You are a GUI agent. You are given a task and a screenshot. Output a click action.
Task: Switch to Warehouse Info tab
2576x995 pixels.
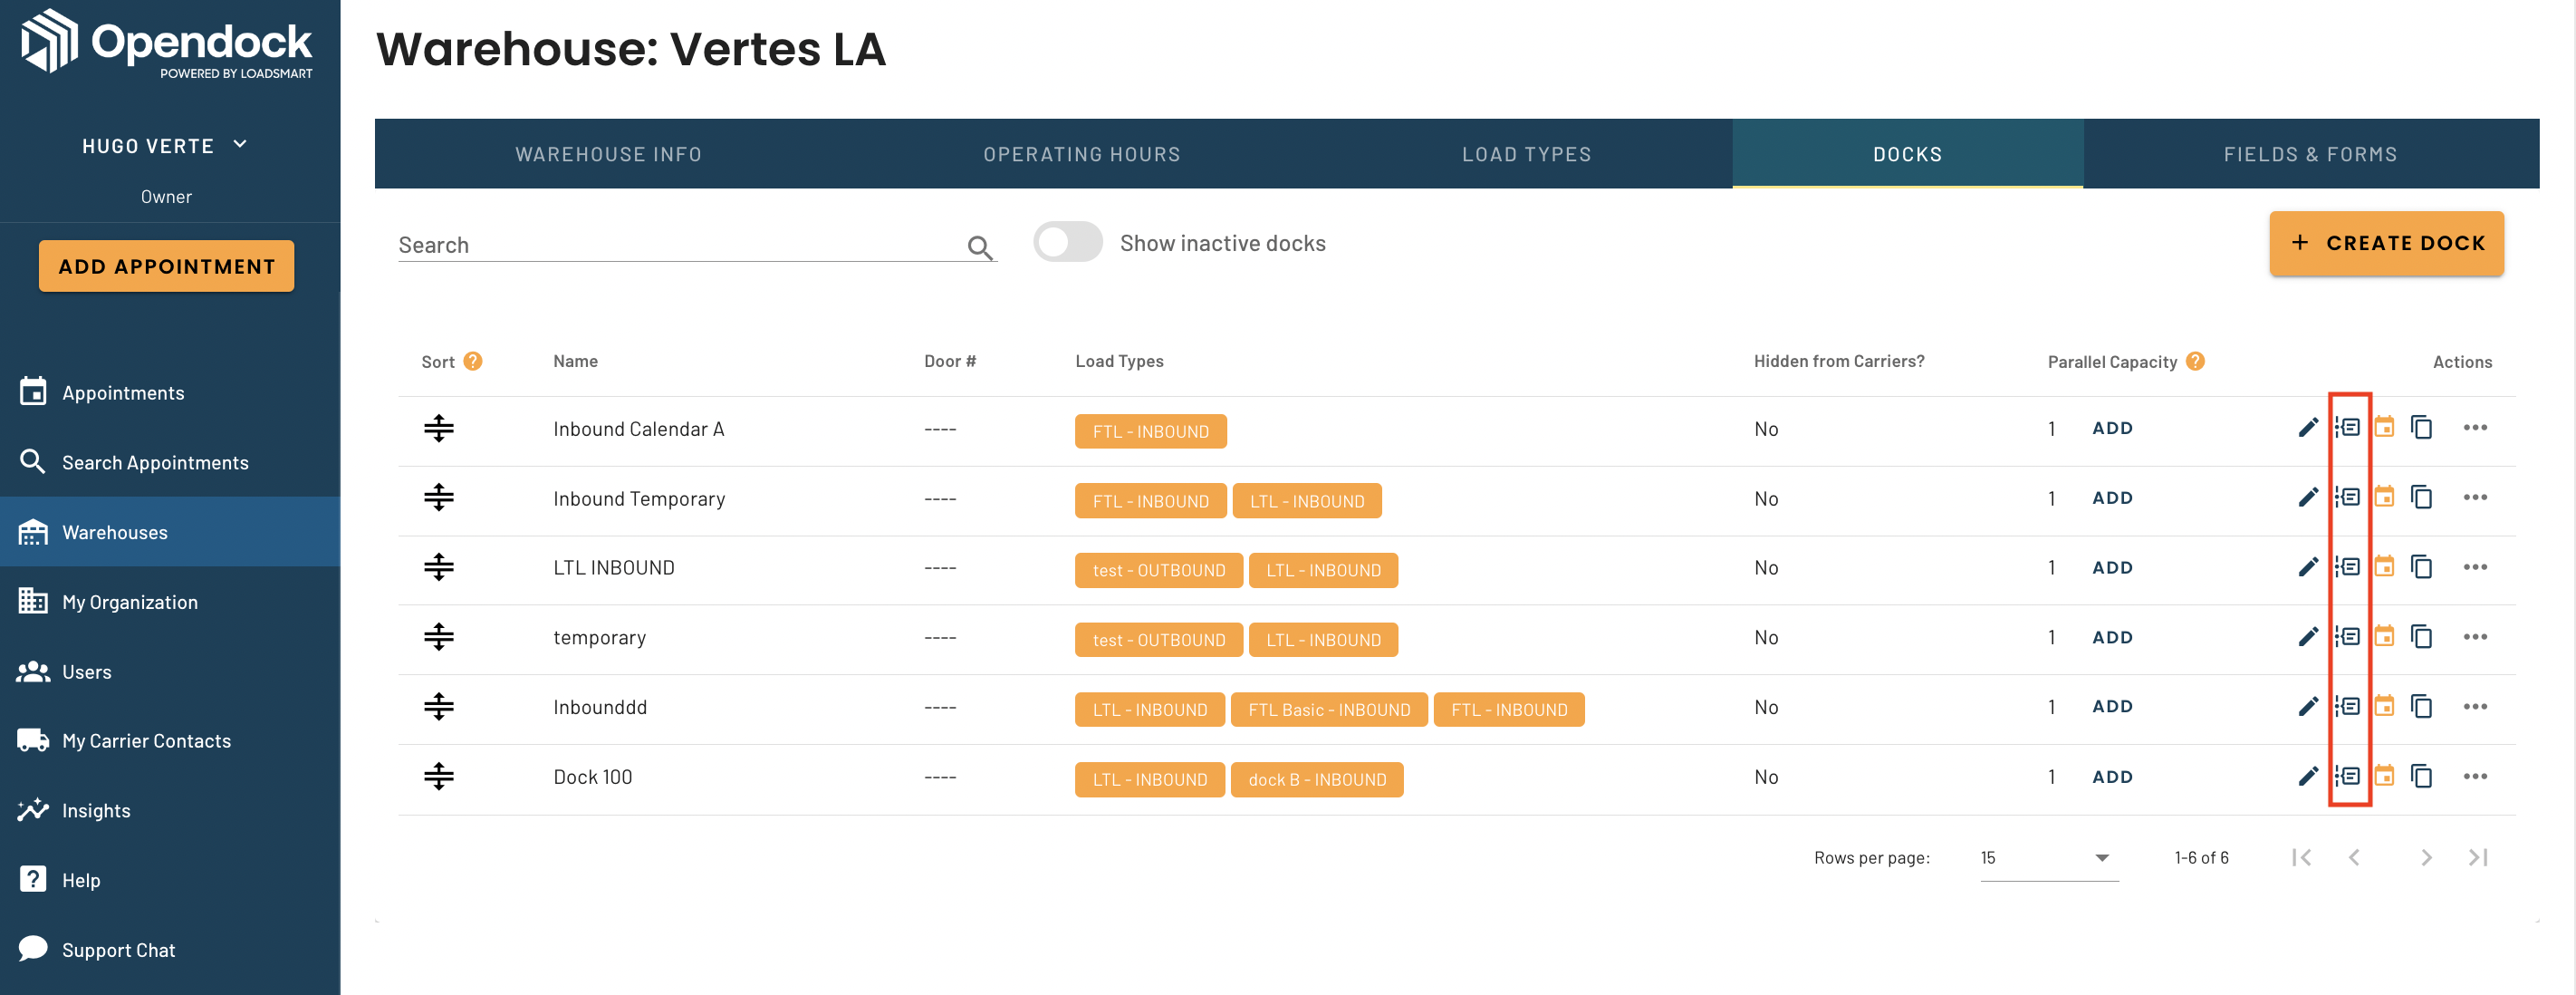[608, 154]
